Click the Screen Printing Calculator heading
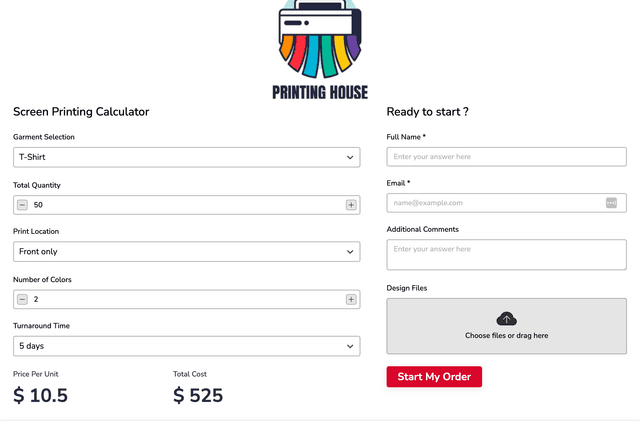The height and width of the screenshot is (422, 640). pyautogui.click(x=81, y=112)
